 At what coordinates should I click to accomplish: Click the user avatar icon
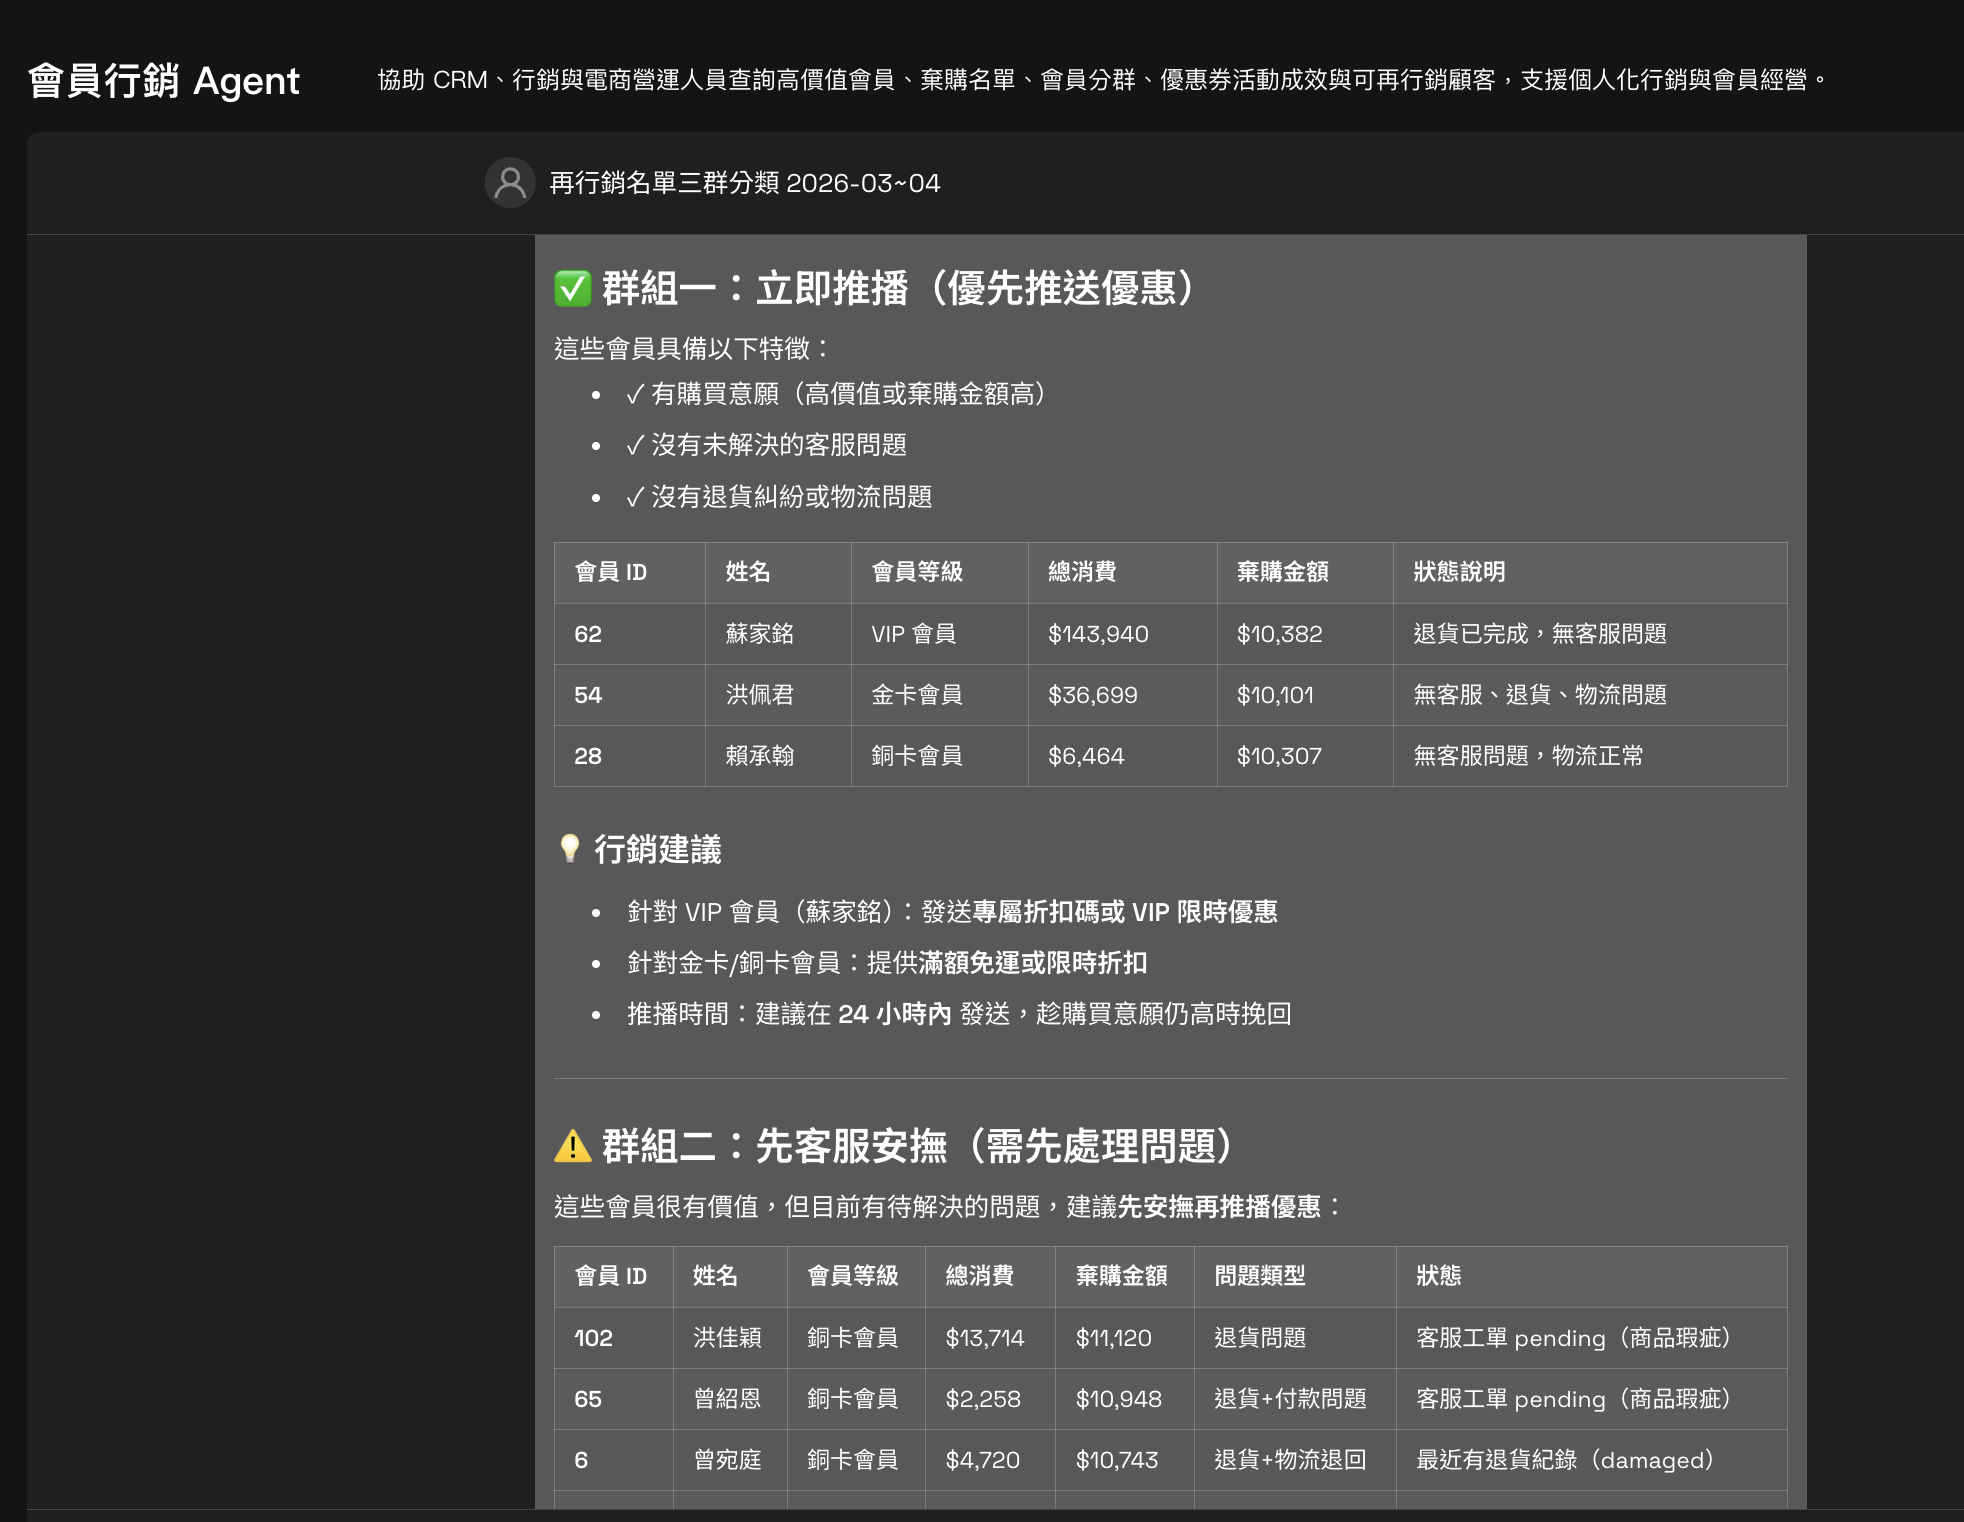510,183
